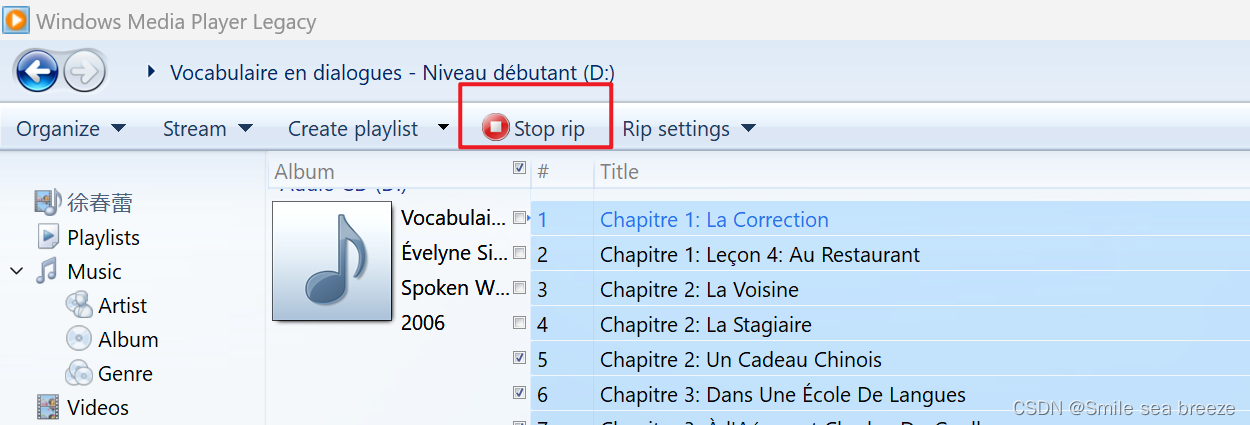Viewport: 1250px width, 425px height.
Task: Click the Stop rip button label
Action: coord(549,129)
